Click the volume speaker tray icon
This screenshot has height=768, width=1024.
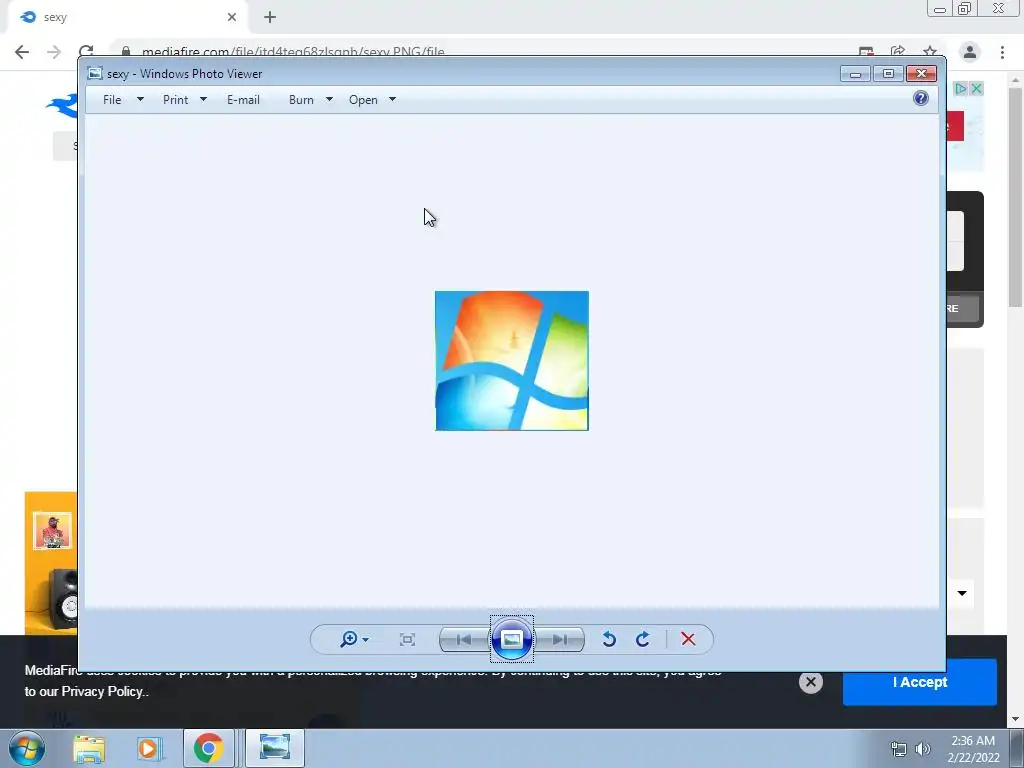tap(923, 749)
